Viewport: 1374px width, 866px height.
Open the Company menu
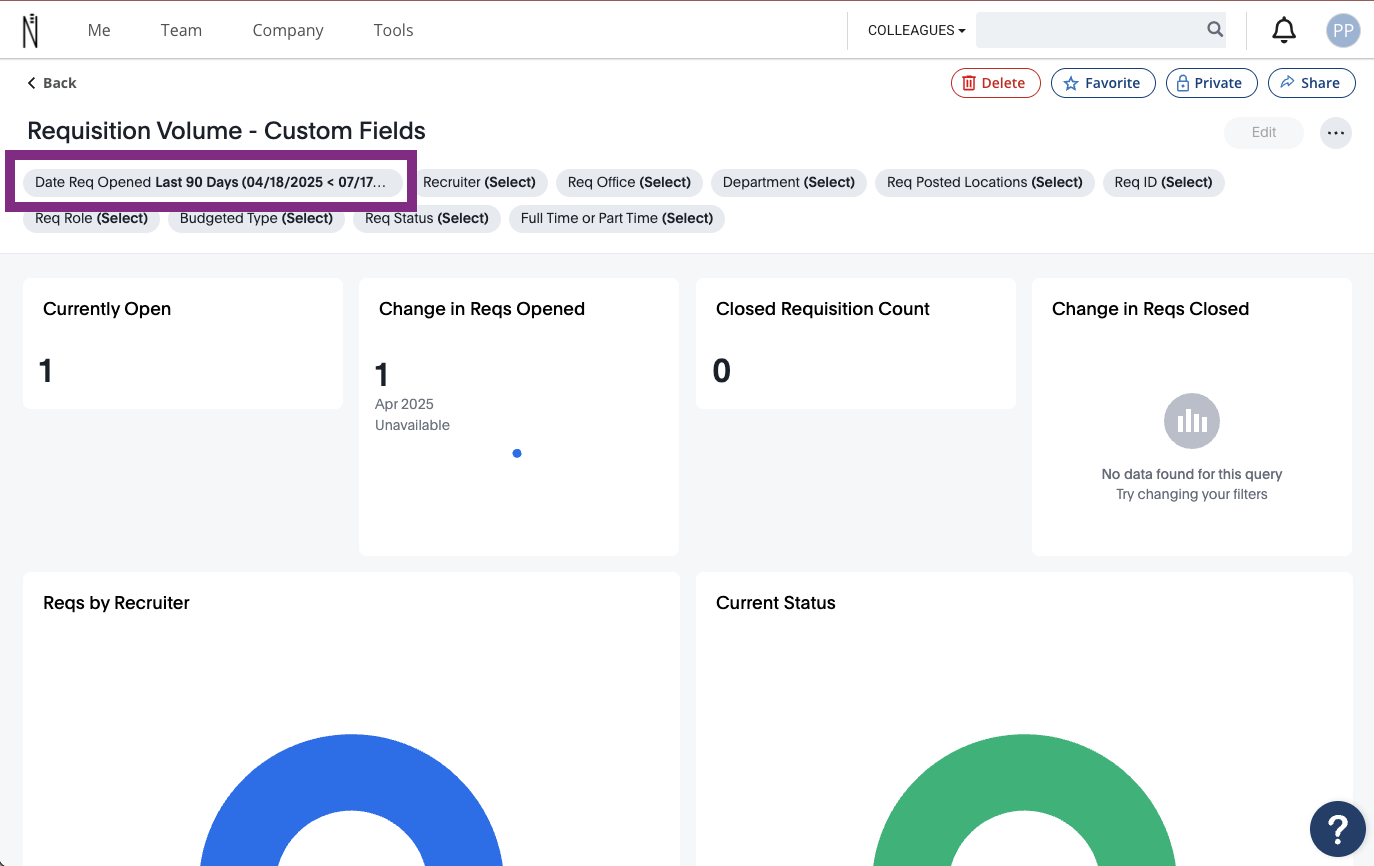(x=288, y=30)
